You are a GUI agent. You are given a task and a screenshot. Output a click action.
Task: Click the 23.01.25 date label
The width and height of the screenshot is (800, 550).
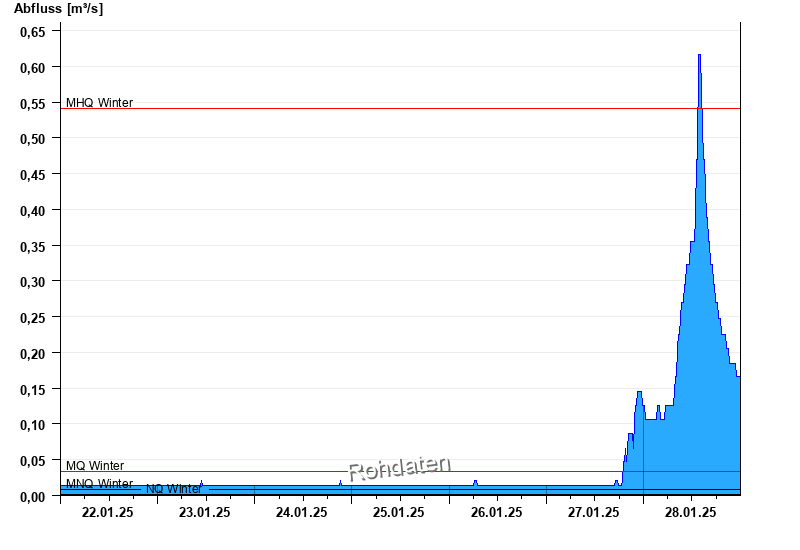[x=205, y=513]
